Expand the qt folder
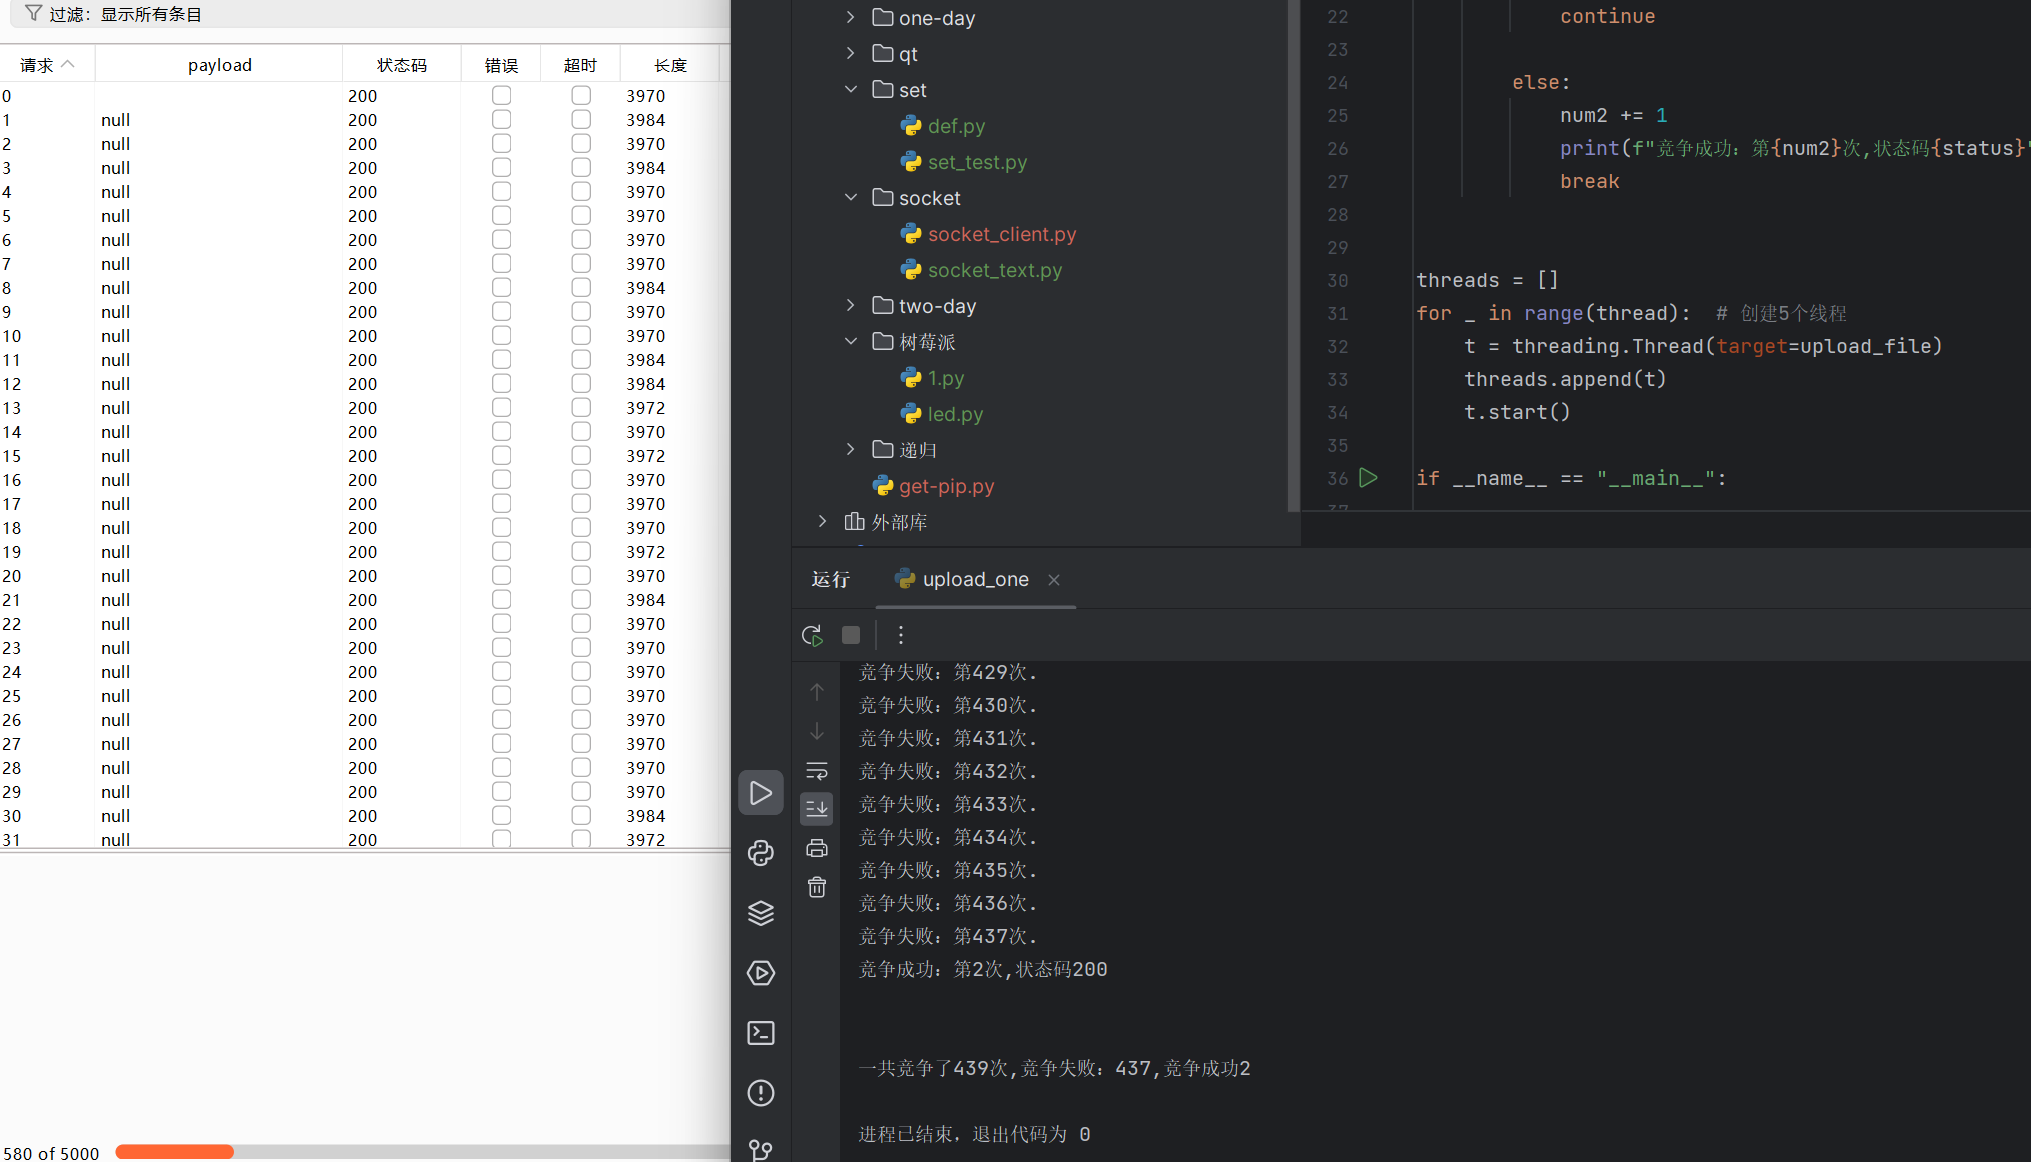The width and height of the screenshot is (2031, 1162). [x=850, y=53]
